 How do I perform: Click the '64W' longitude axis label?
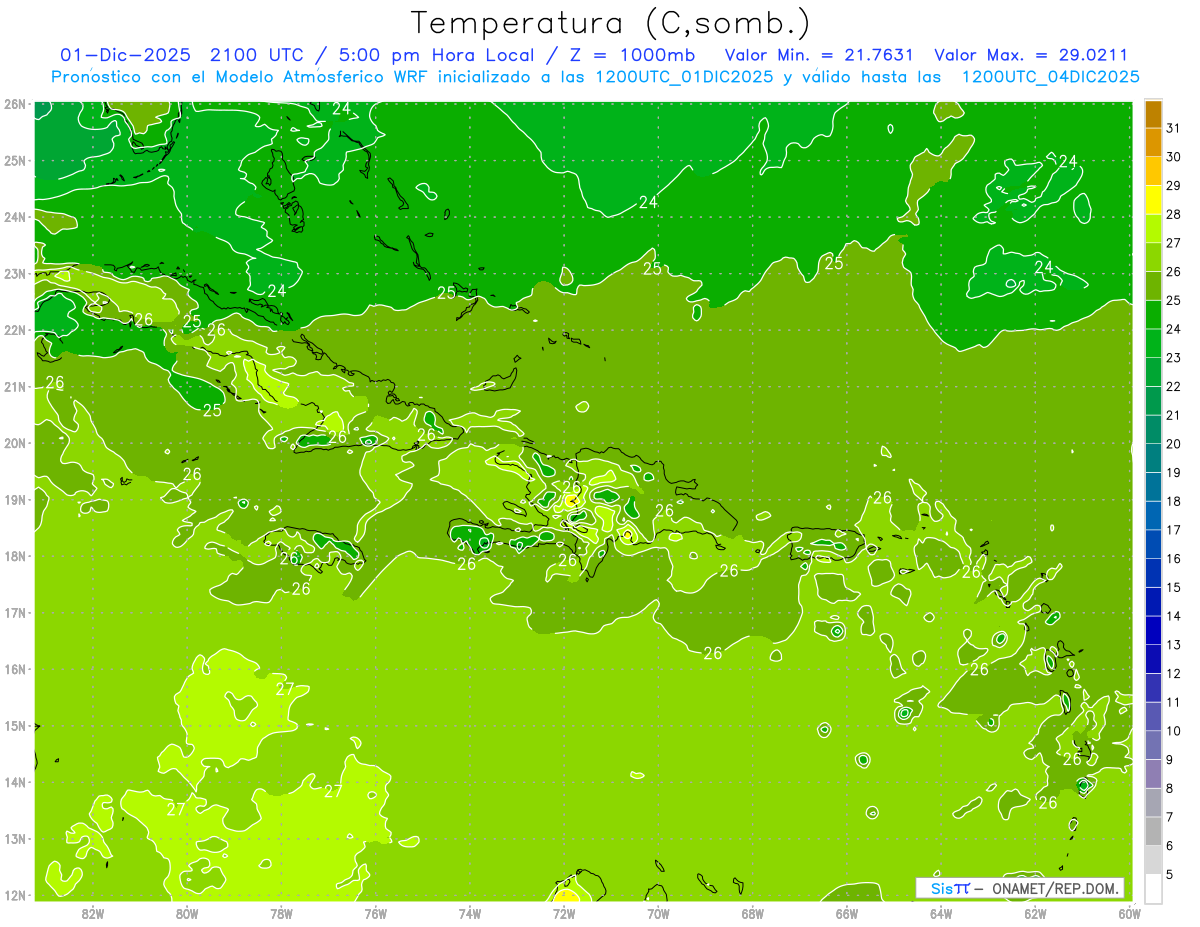(941, 913)
